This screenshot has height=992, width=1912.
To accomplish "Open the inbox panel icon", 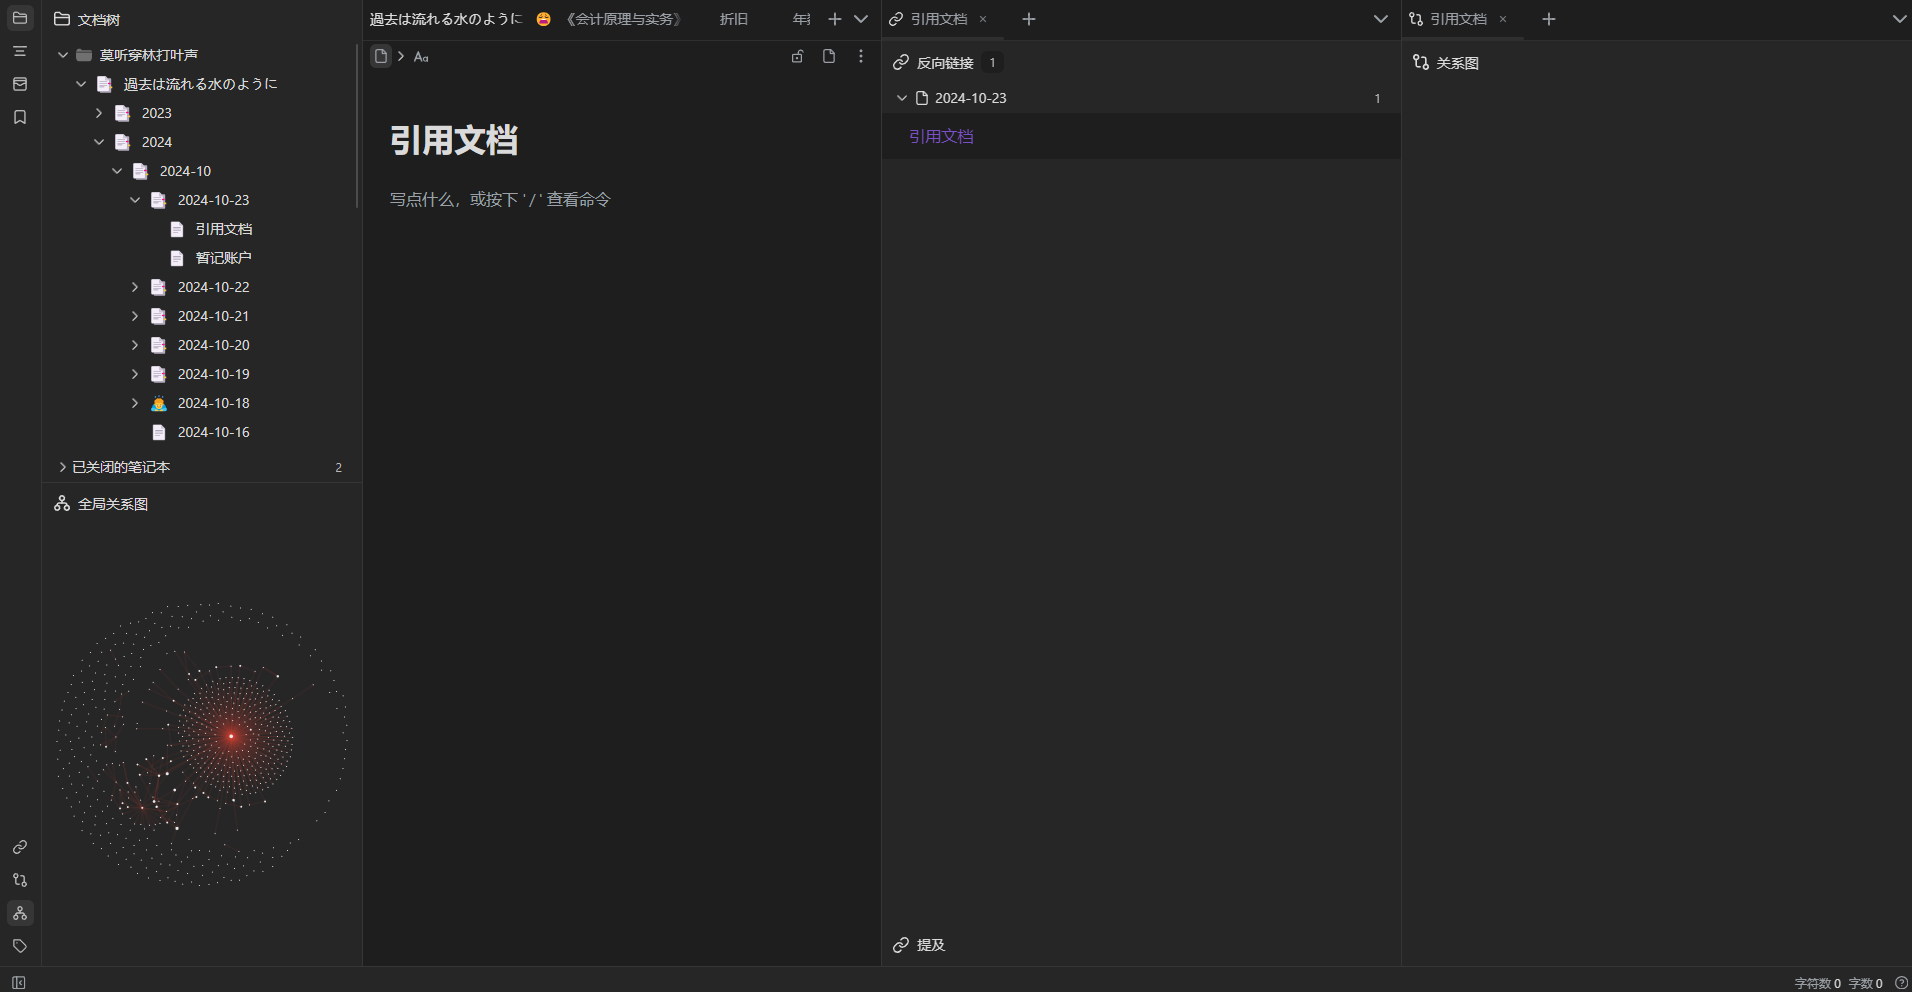I will point(20,84).
